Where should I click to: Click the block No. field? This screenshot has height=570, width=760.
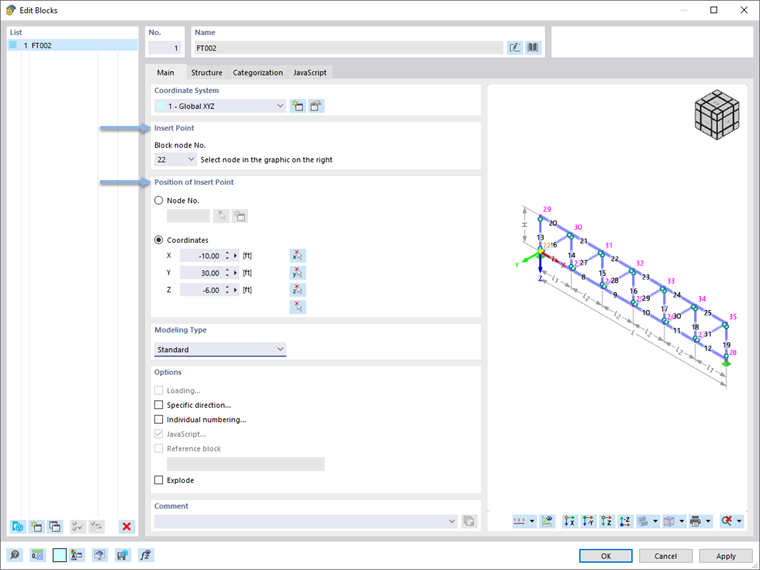(x=165, y=48)
